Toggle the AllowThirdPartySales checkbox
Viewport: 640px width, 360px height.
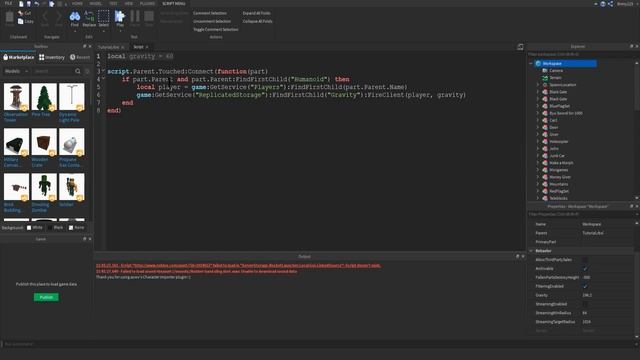(x=585, y=260)
